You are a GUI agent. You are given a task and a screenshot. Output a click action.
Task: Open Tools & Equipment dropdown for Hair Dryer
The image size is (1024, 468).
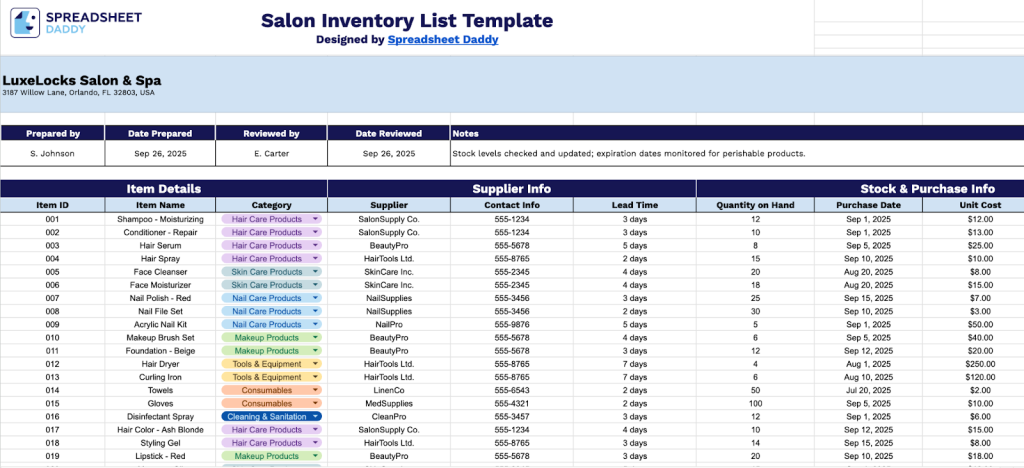316,364
